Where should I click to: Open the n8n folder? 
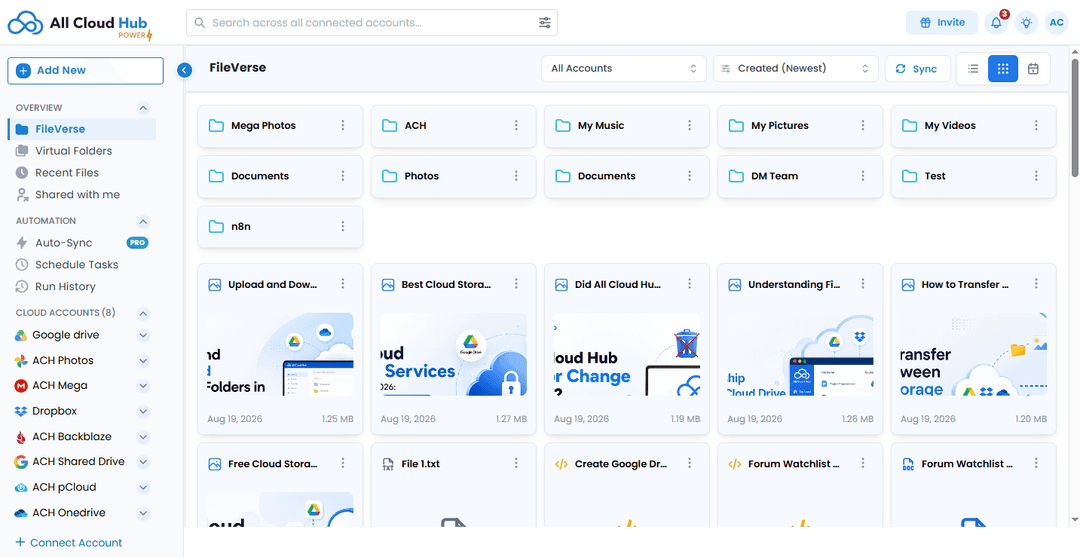(x=280, y=227)
